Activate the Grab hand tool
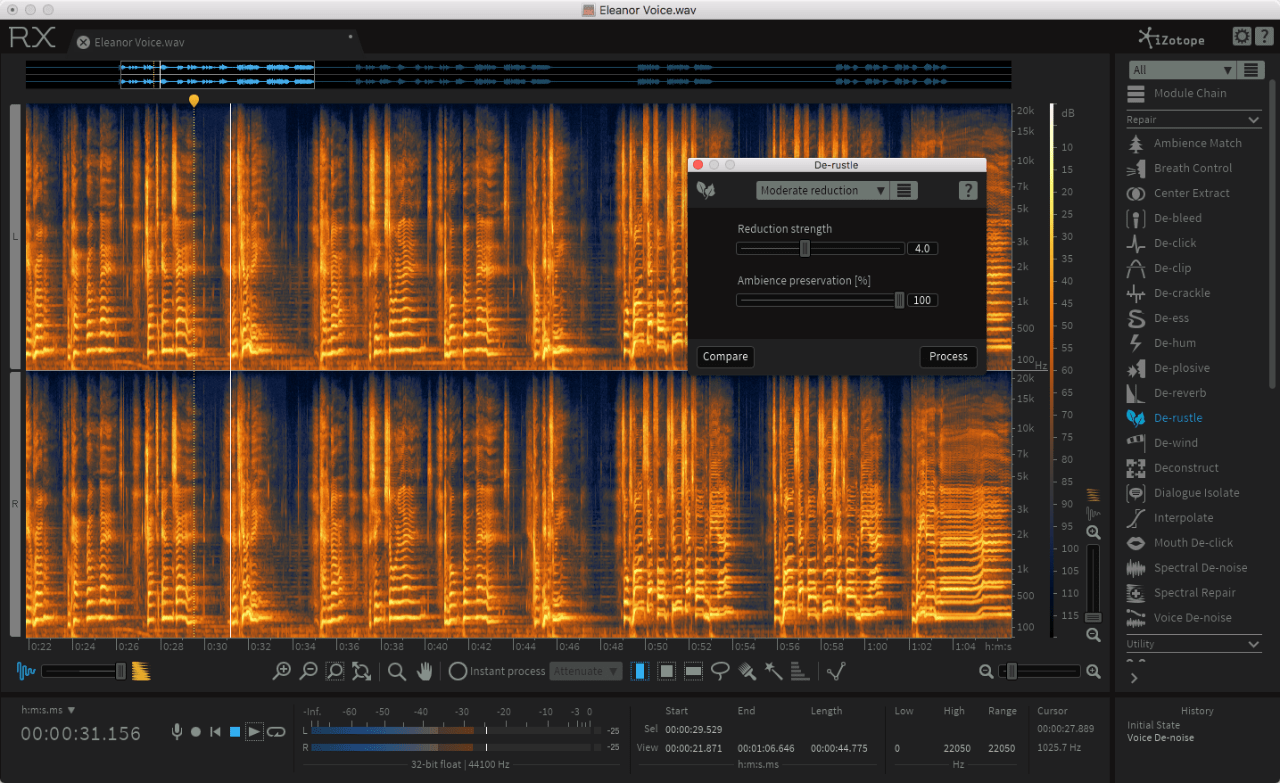This screenshot has width=1280, height=783. point(424,671)
